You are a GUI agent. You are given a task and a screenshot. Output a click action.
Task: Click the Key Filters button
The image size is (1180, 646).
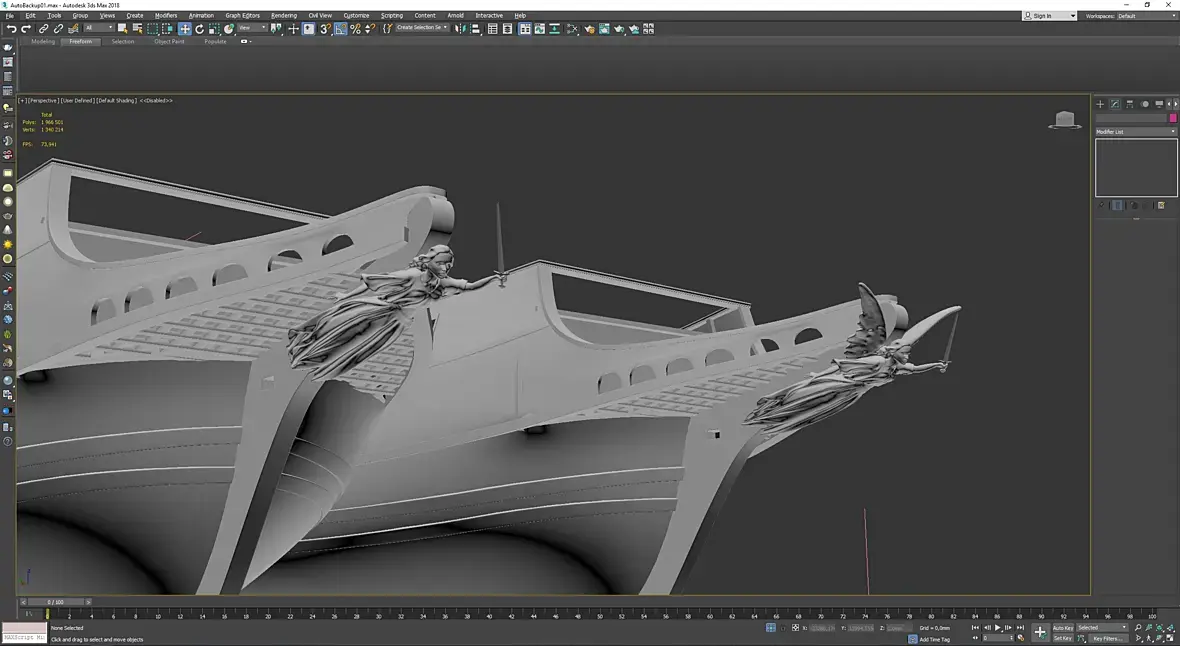click(x=1107, y=638)
